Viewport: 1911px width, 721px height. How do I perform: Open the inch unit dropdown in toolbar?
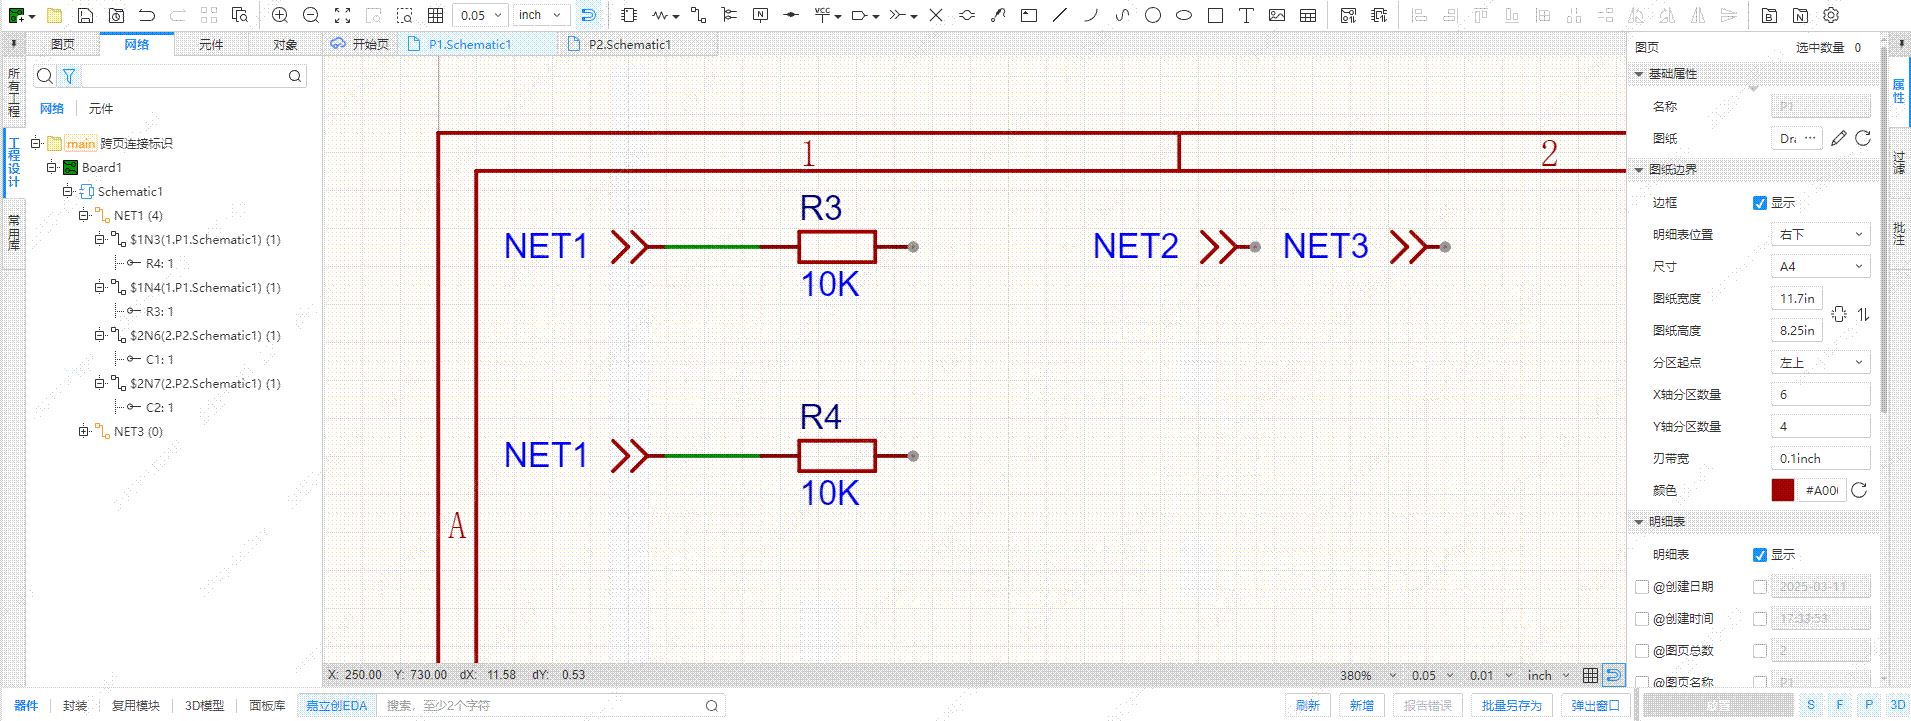541,15
